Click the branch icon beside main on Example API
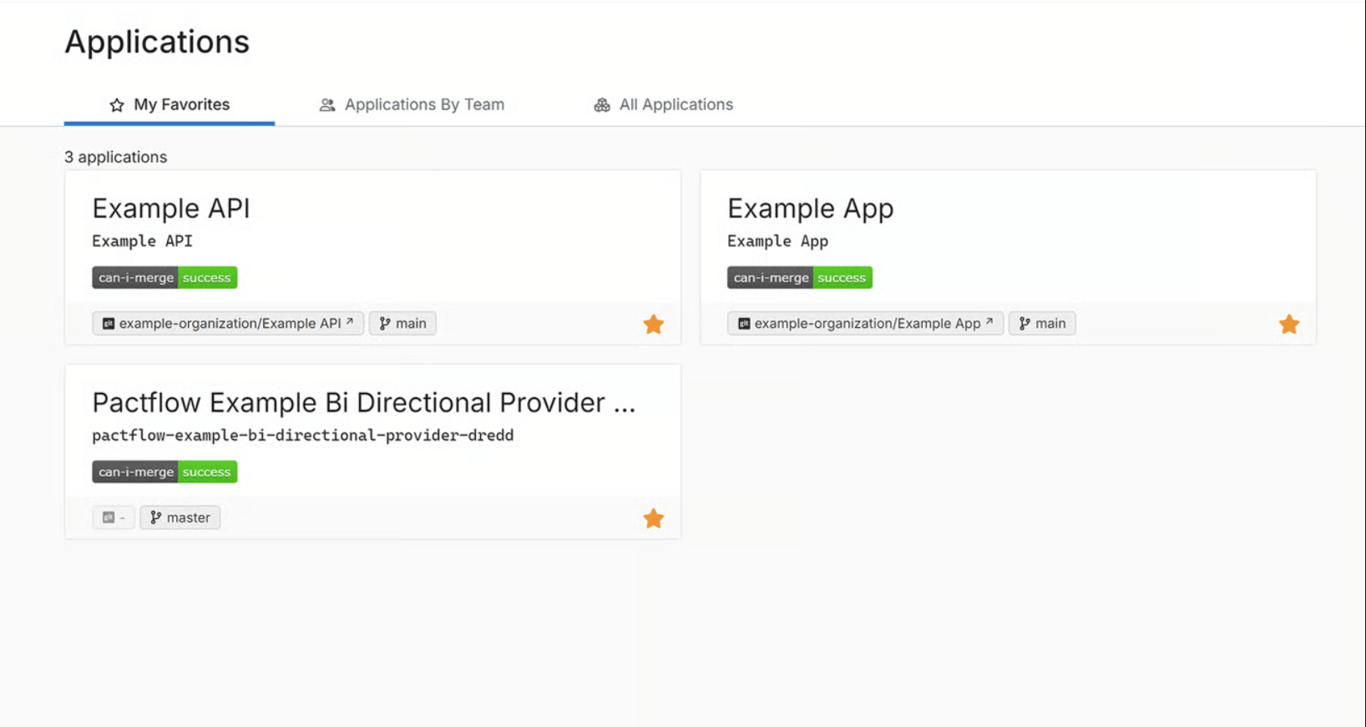Image resolution: width=1366 pixels, height=727 pixels. click(x=385, y=323)
